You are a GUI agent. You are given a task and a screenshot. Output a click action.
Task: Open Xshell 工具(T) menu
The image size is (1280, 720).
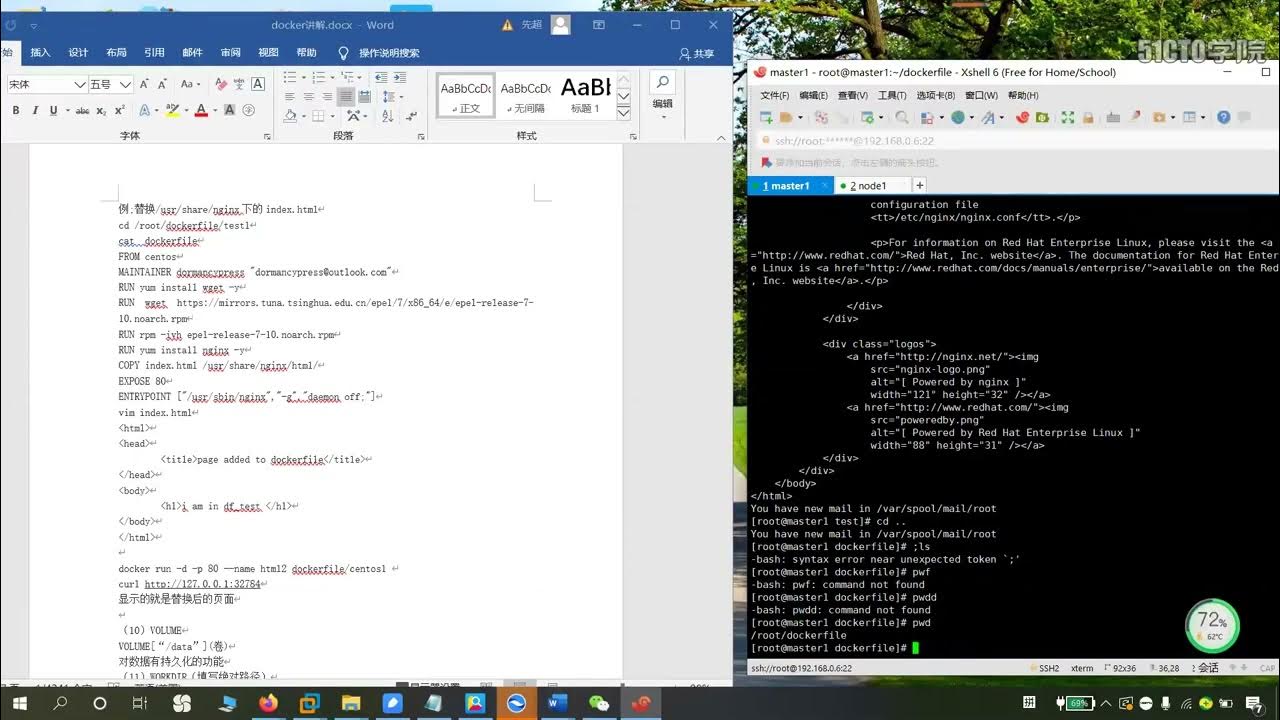point(892,95)
